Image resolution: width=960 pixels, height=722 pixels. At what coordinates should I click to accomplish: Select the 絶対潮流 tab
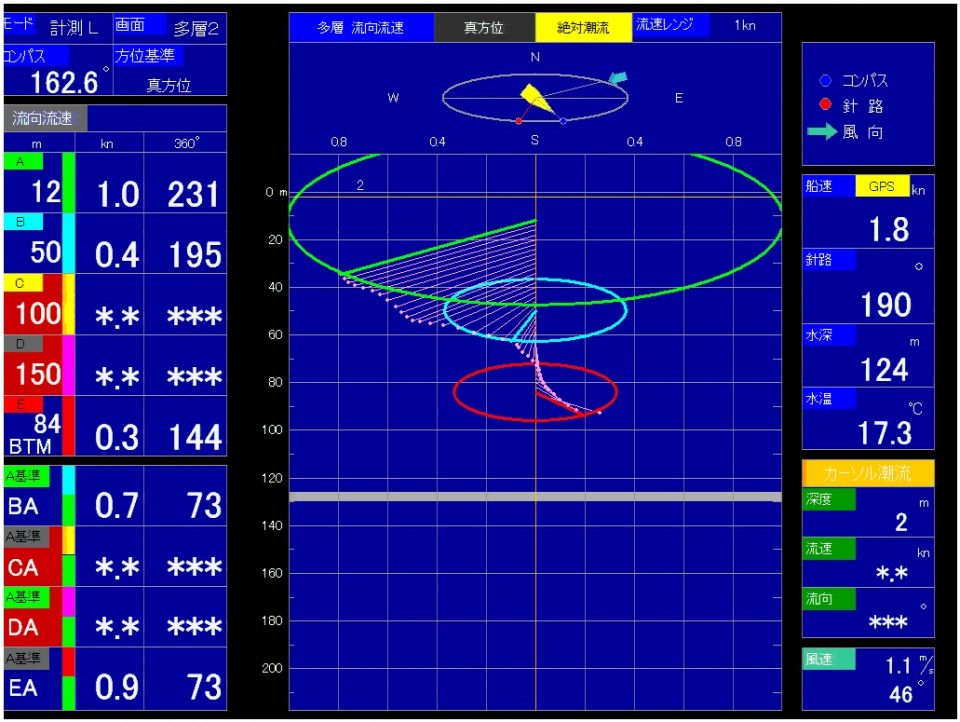tap(583, 27)
